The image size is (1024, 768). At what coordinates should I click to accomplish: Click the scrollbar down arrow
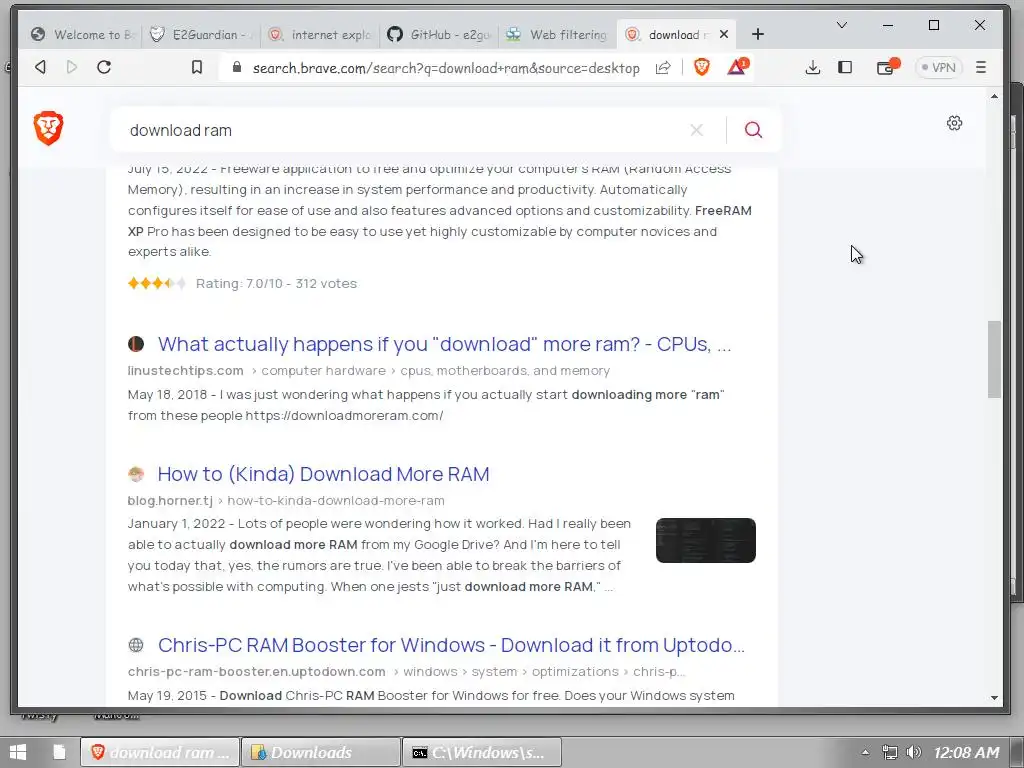[x=994, y=697]
